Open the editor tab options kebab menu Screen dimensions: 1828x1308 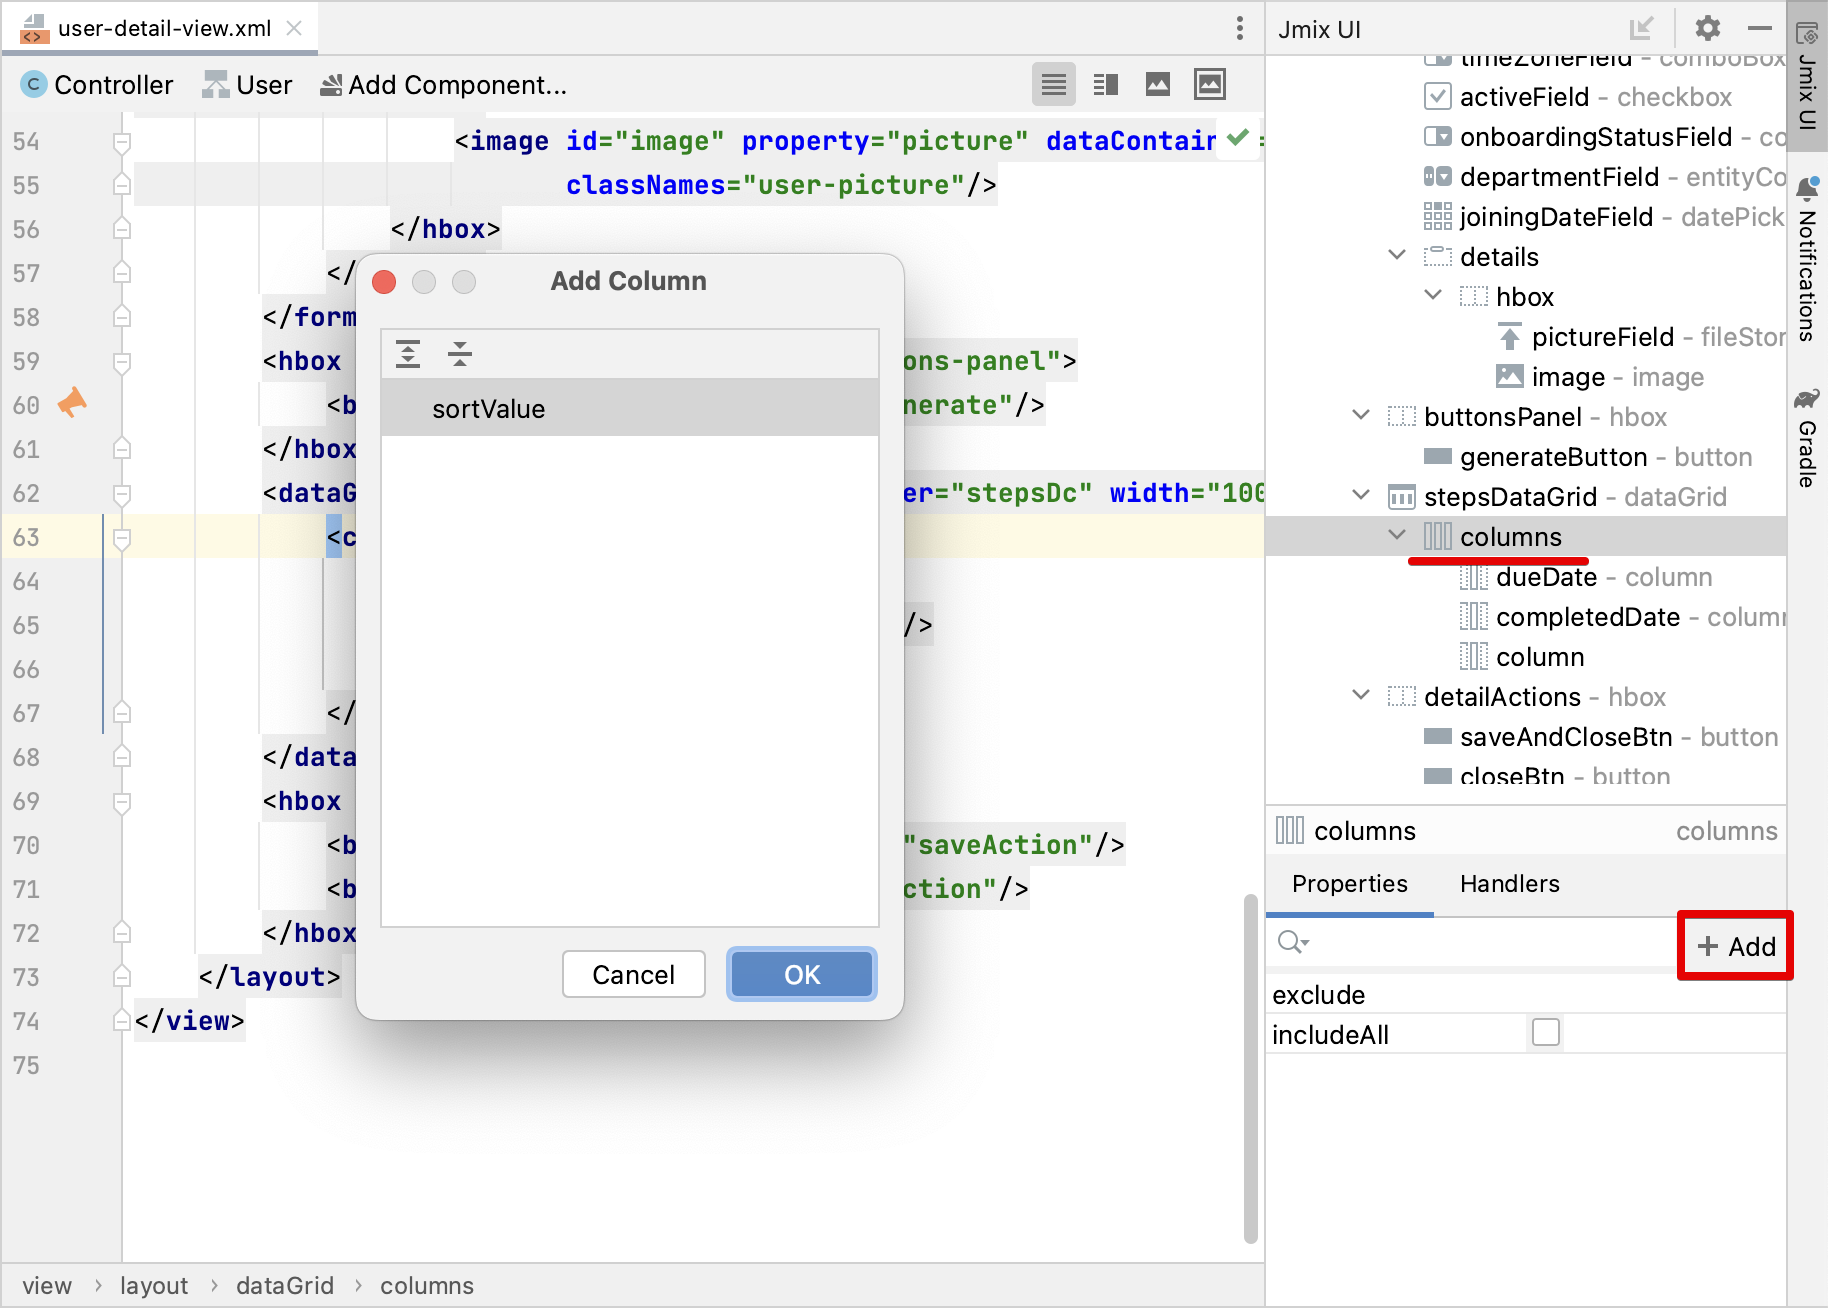(x=1240, y=28)
